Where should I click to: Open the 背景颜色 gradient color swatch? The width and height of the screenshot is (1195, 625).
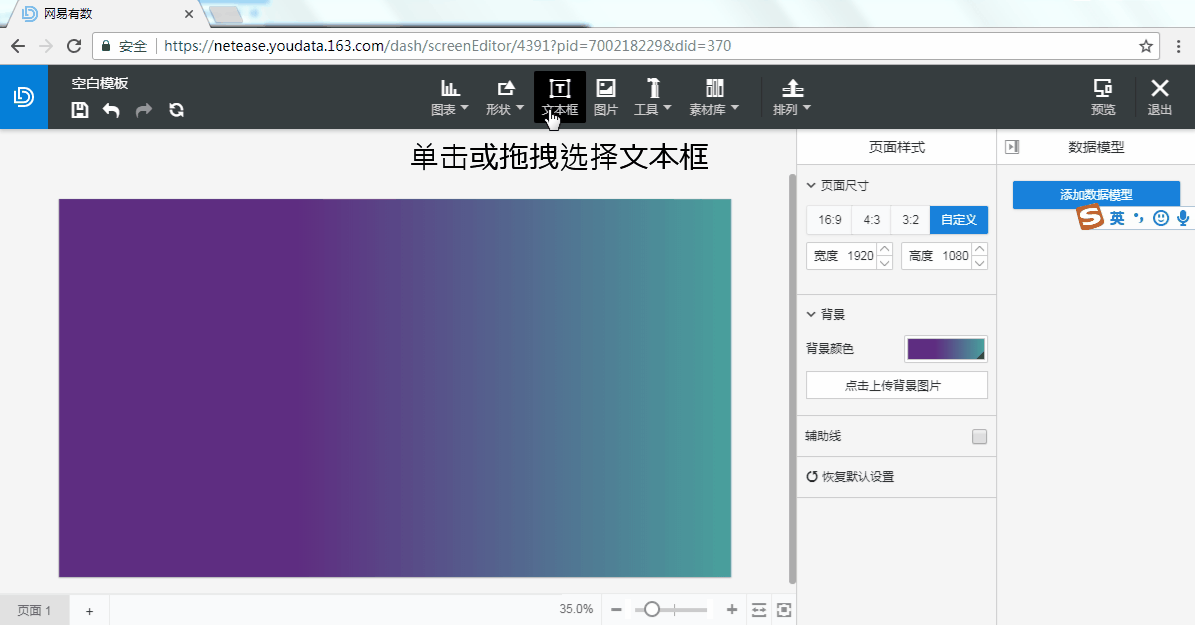(x=946, y=349)
